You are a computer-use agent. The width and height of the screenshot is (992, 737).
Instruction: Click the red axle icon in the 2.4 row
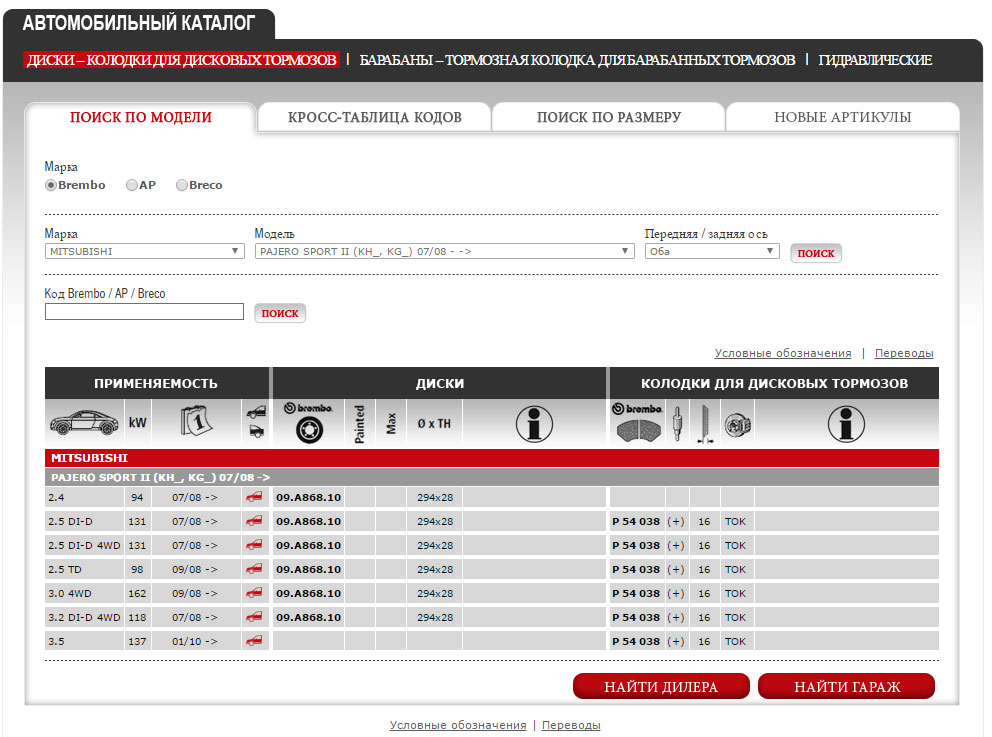pyautogui.click(x=255, y=497)
